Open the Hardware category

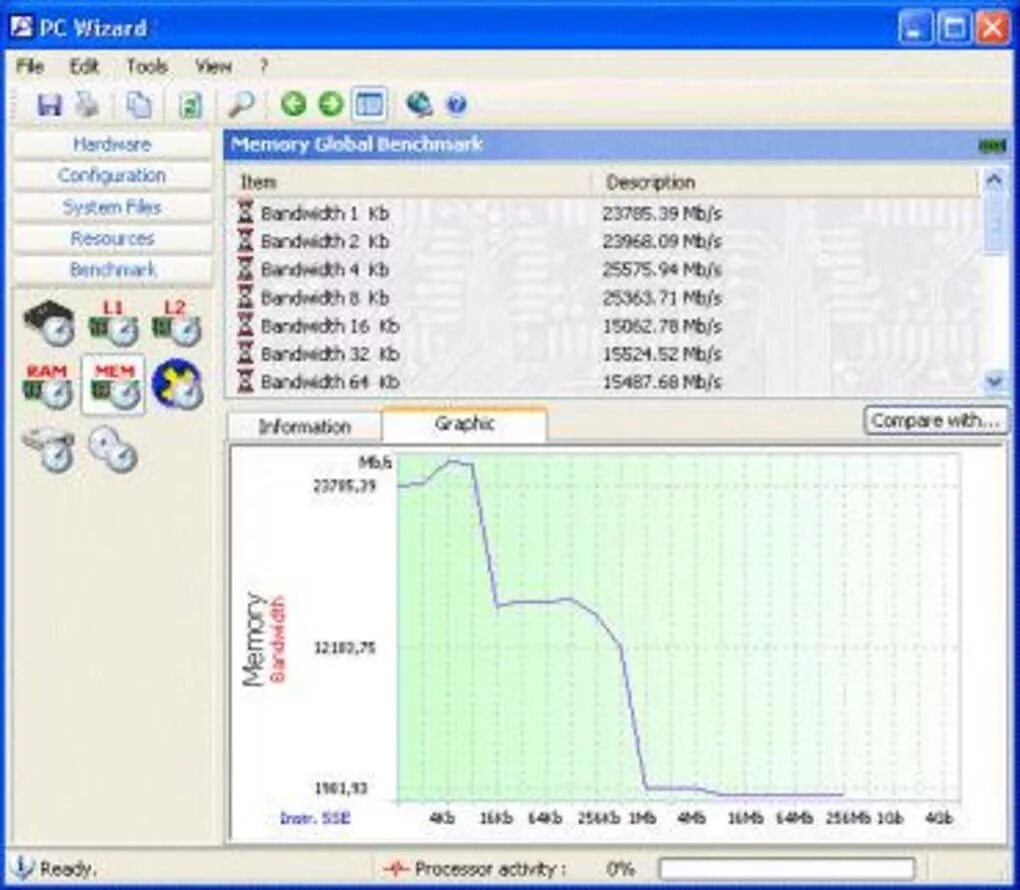(112, 144)
